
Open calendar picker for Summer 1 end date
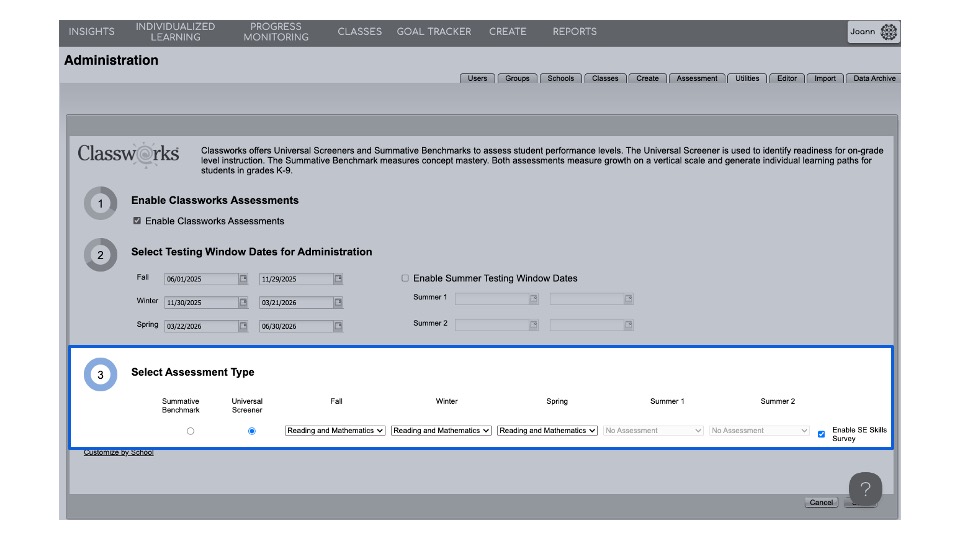[628, 299]
